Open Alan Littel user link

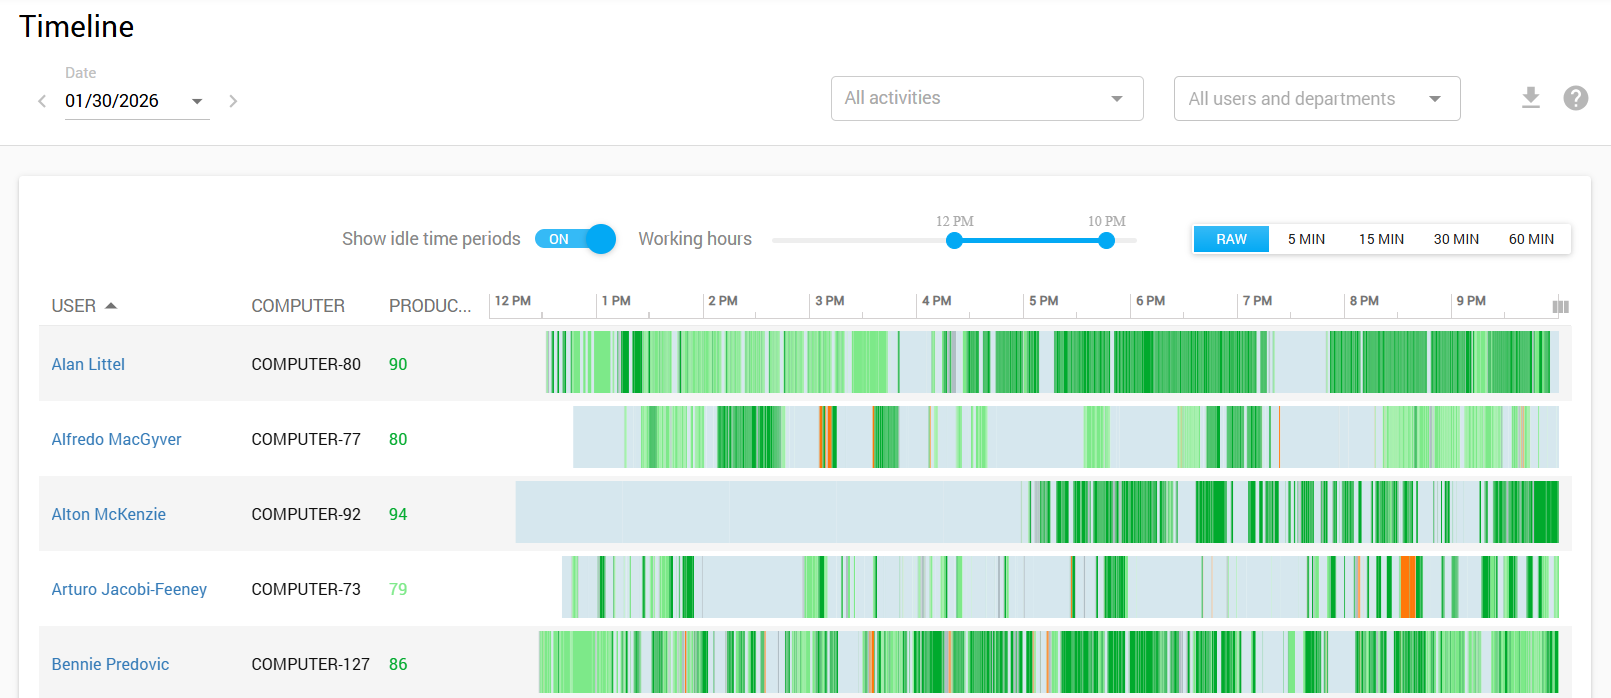pyautogui.click(x=88, y=364)
